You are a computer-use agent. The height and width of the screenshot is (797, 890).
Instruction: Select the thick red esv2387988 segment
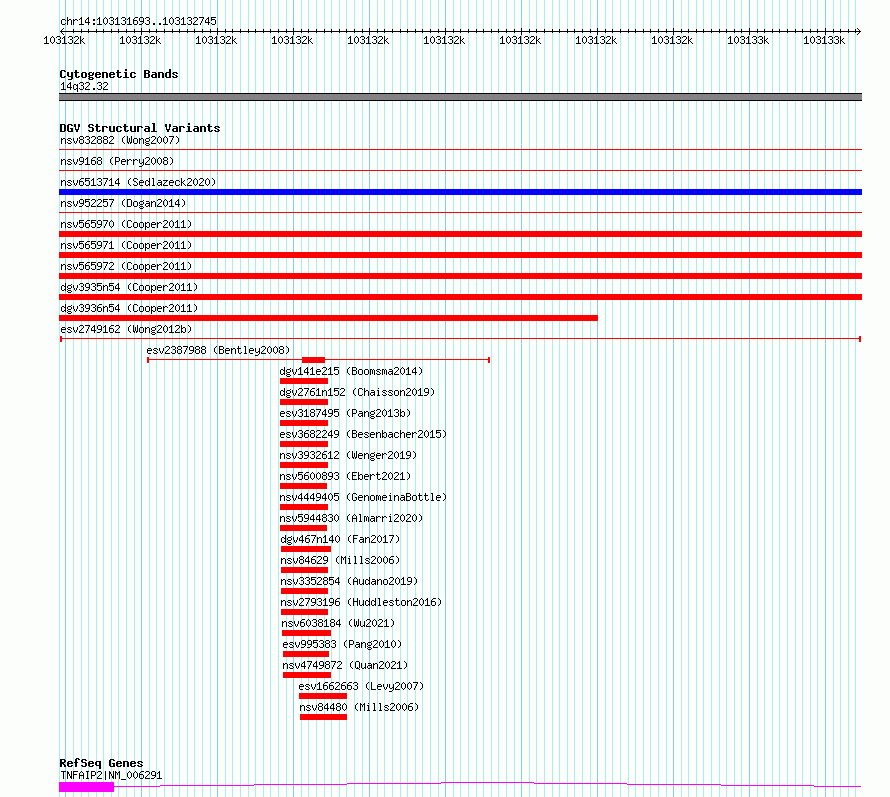(x=313, y=360)
